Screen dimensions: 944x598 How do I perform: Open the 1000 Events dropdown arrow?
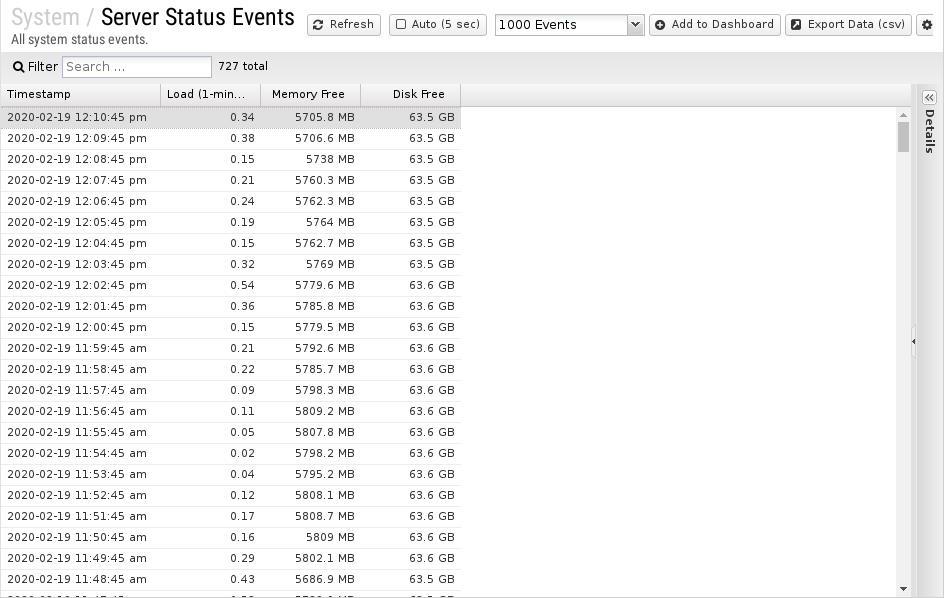[x=635, y=25]
